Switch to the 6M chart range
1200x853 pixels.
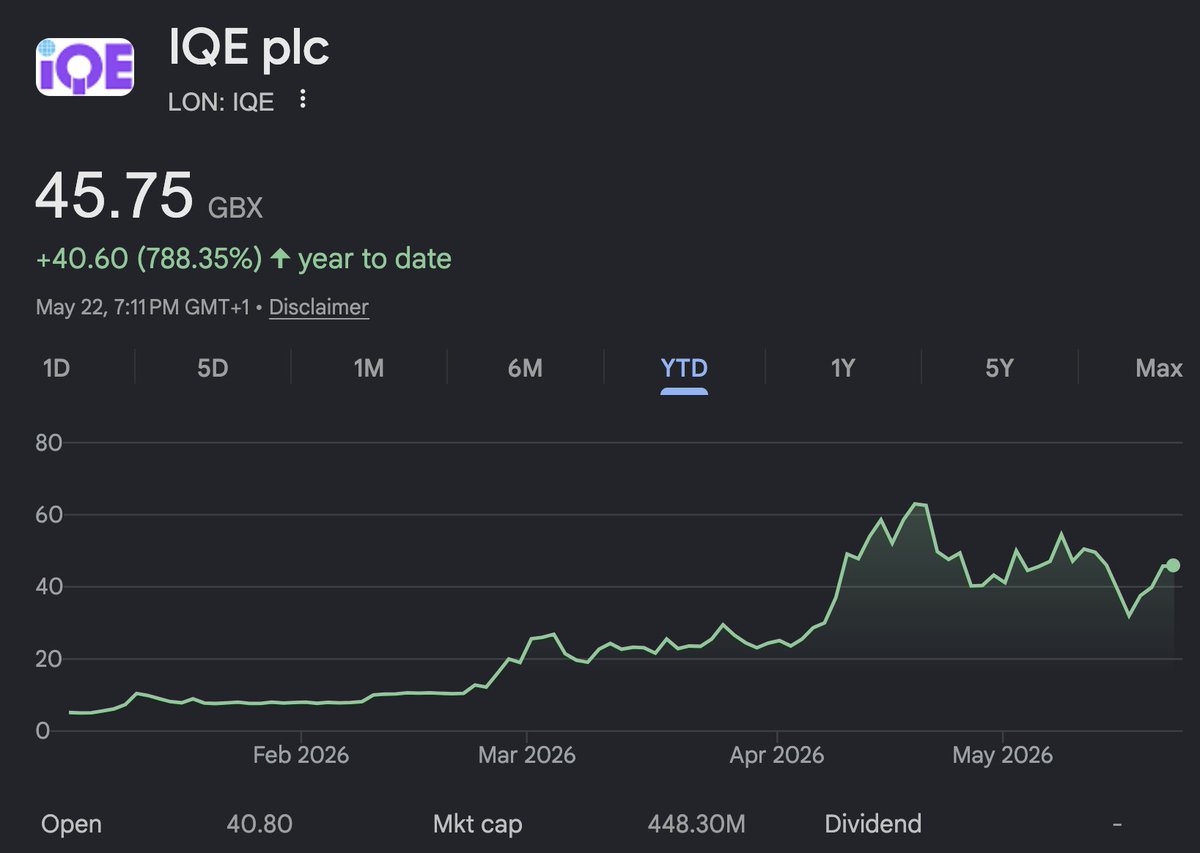coord(525,368)
